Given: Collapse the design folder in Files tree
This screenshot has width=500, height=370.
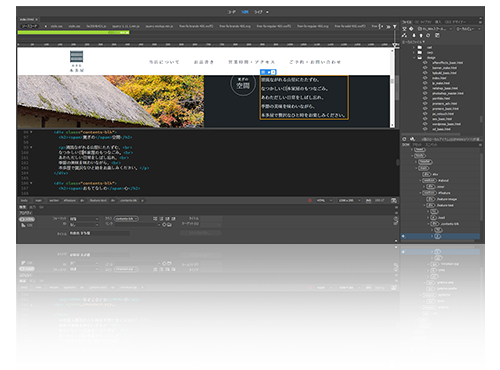Looking at the screenshot, I should pos(414,57).
